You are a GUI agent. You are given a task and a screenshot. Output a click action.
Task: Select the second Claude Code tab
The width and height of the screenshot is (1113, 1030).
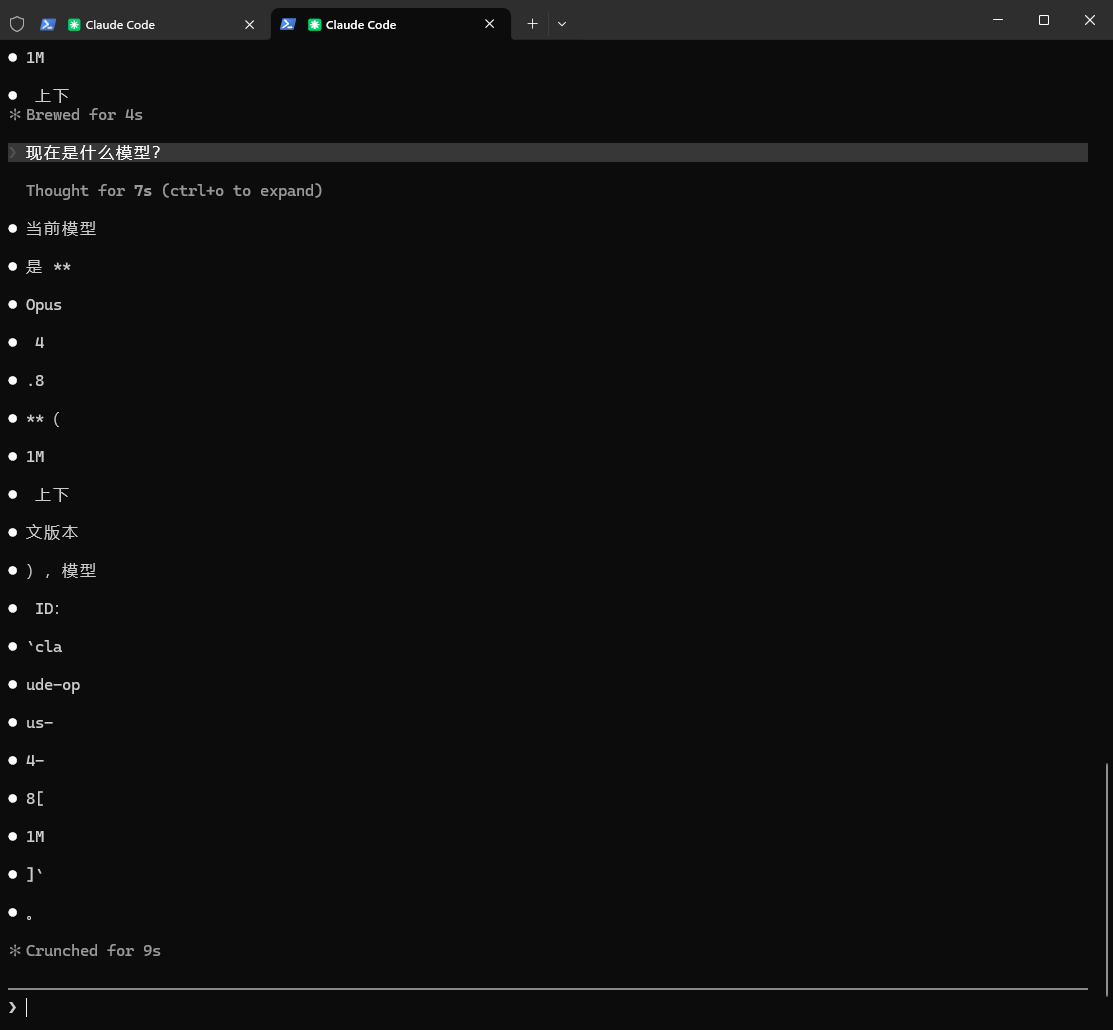pos(390,24)
